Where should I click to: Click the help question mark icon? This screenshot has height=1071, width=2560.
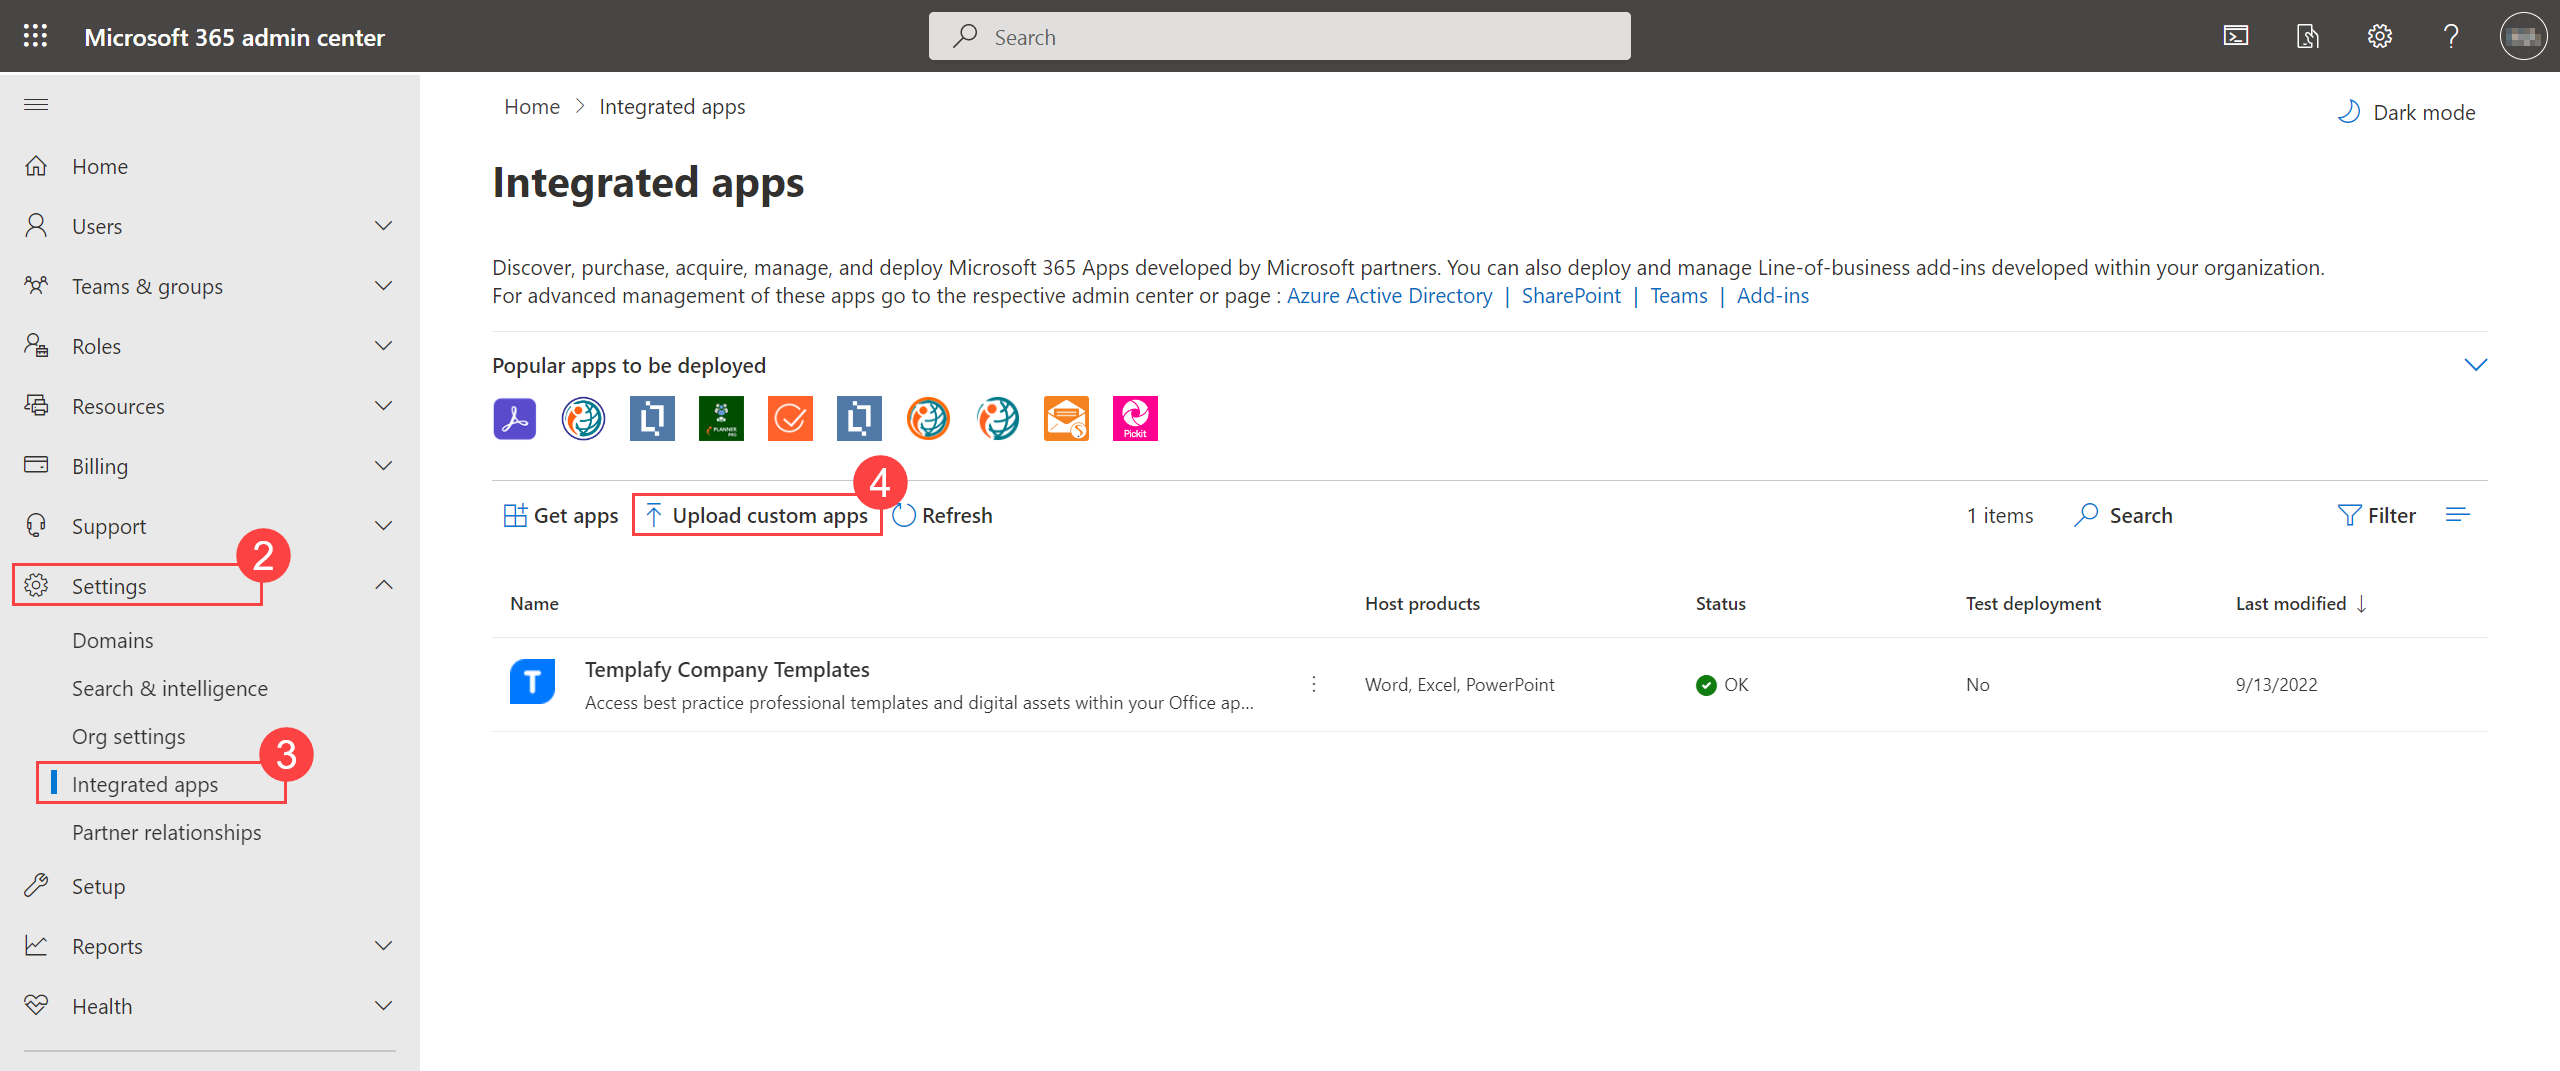2451,36
